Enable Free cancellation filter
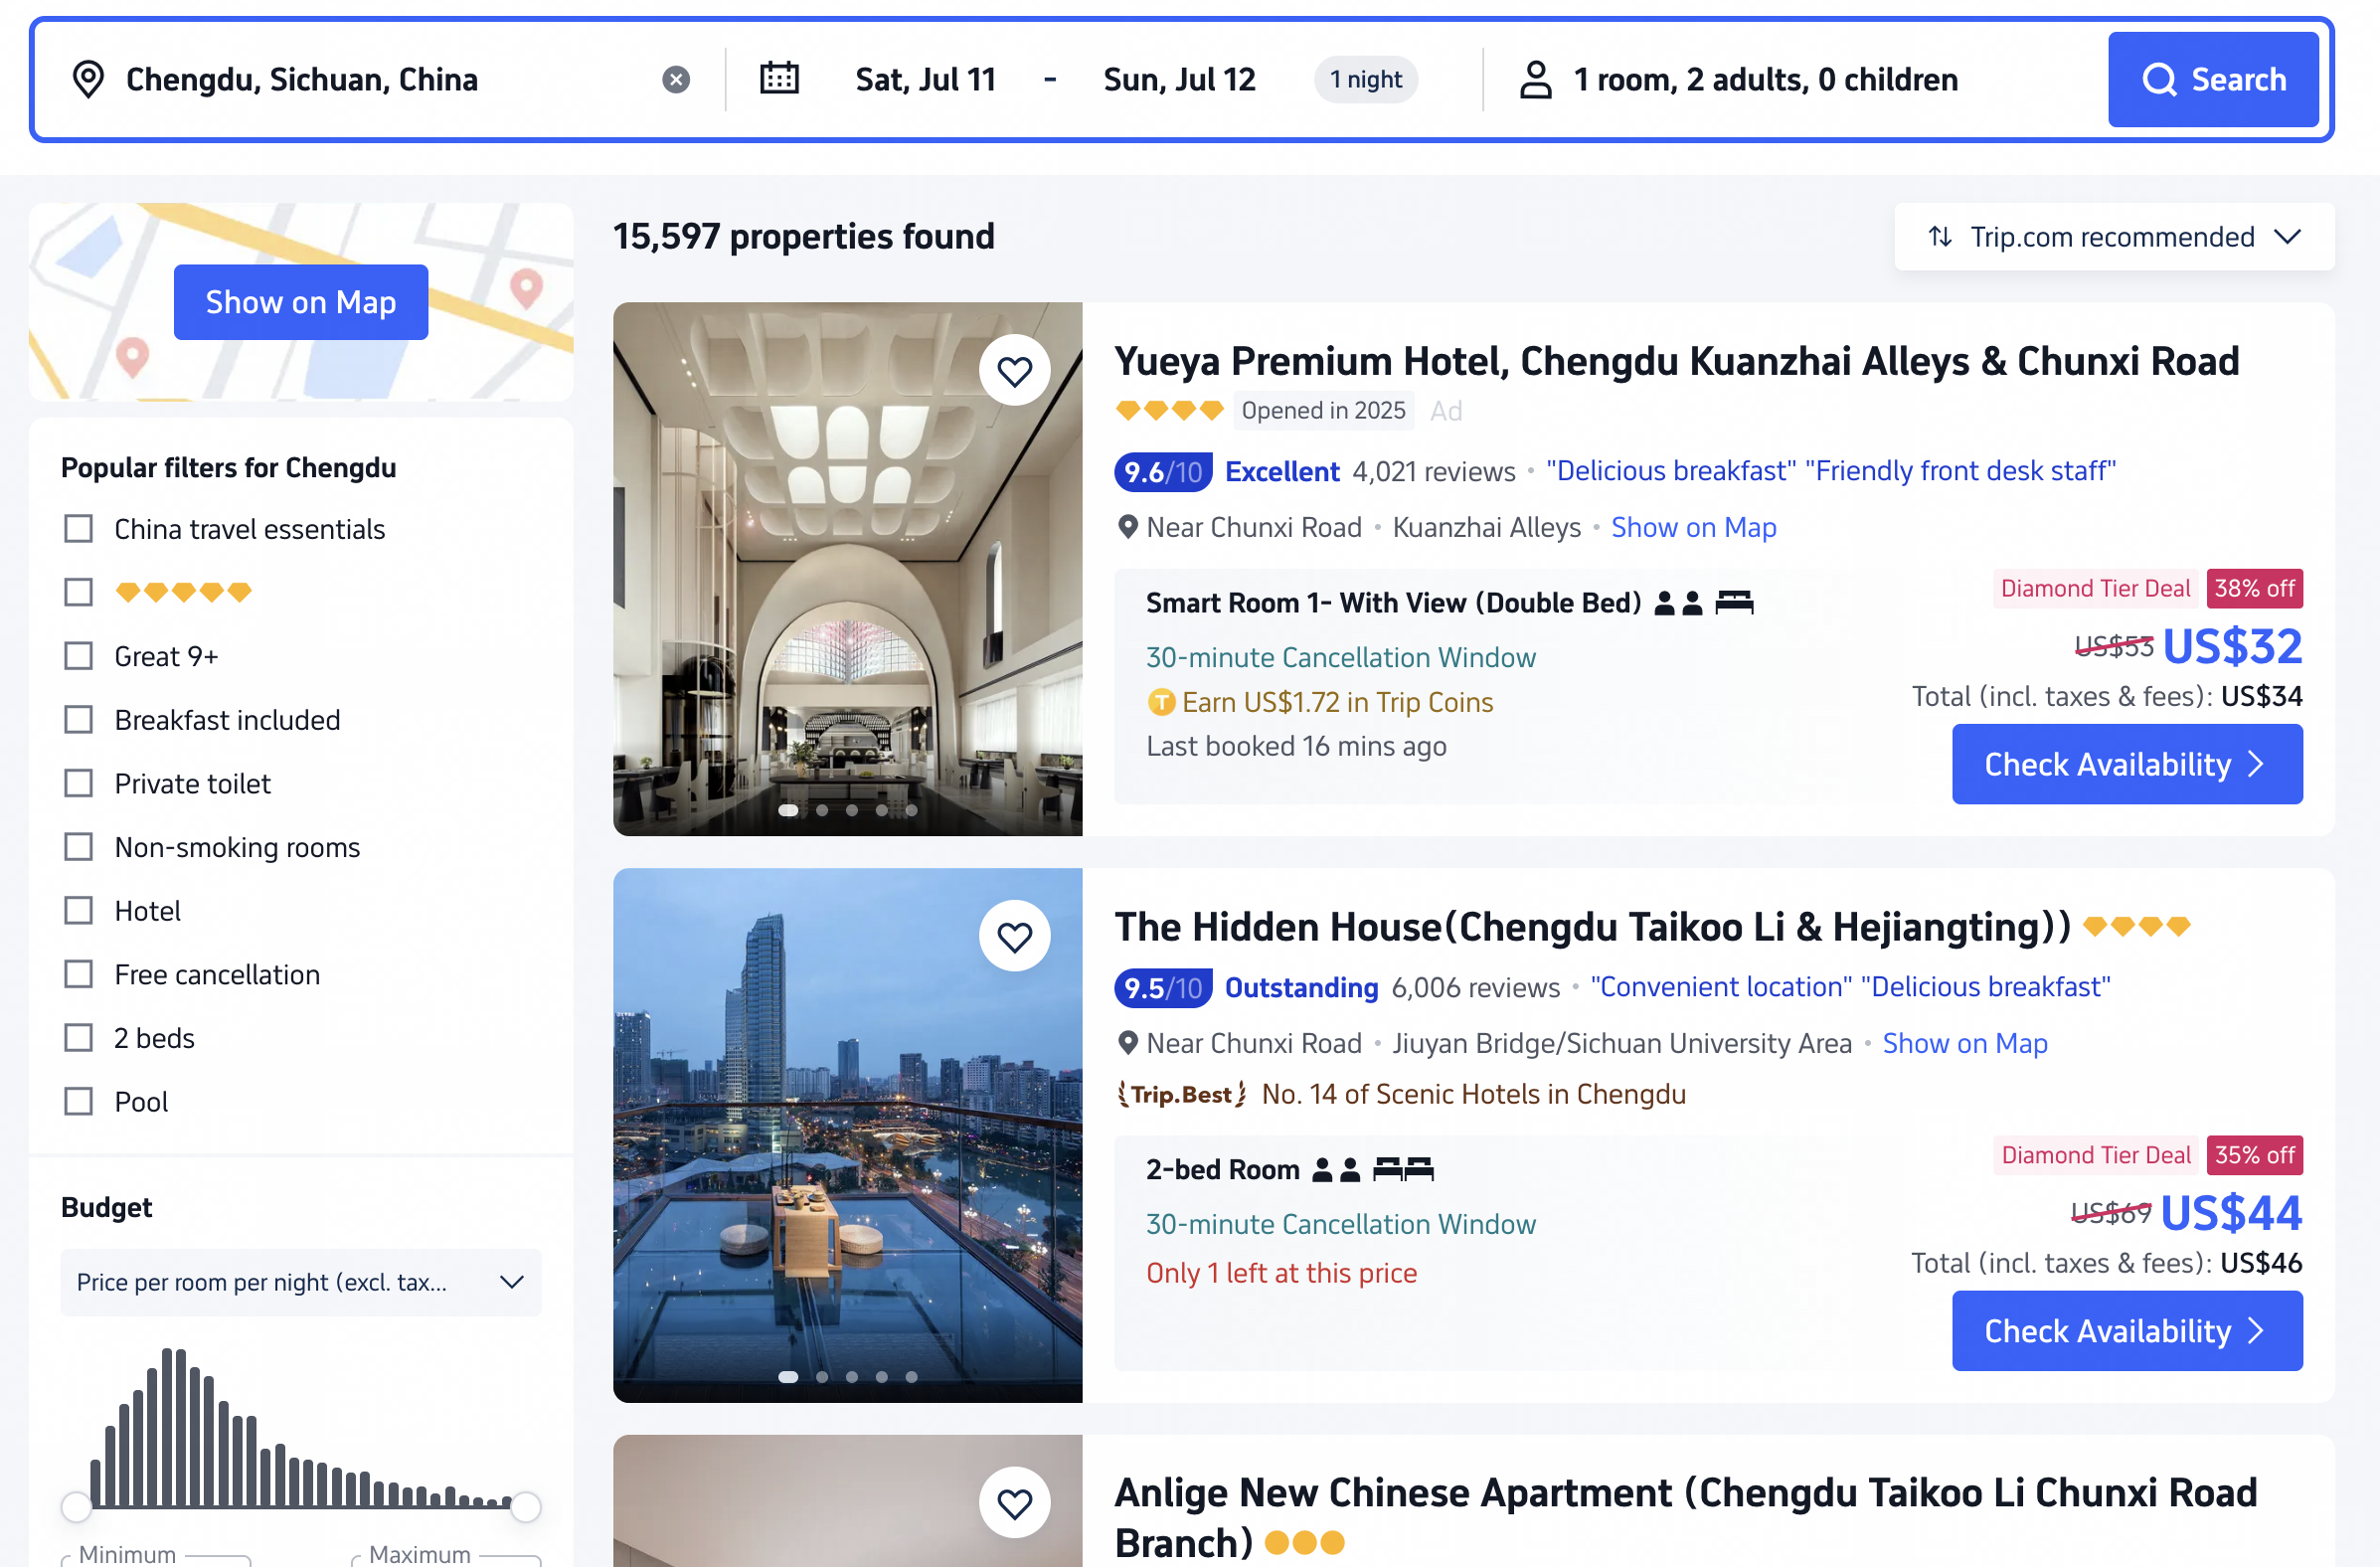Screen dimensions: 2380x1567 (78, 974)
